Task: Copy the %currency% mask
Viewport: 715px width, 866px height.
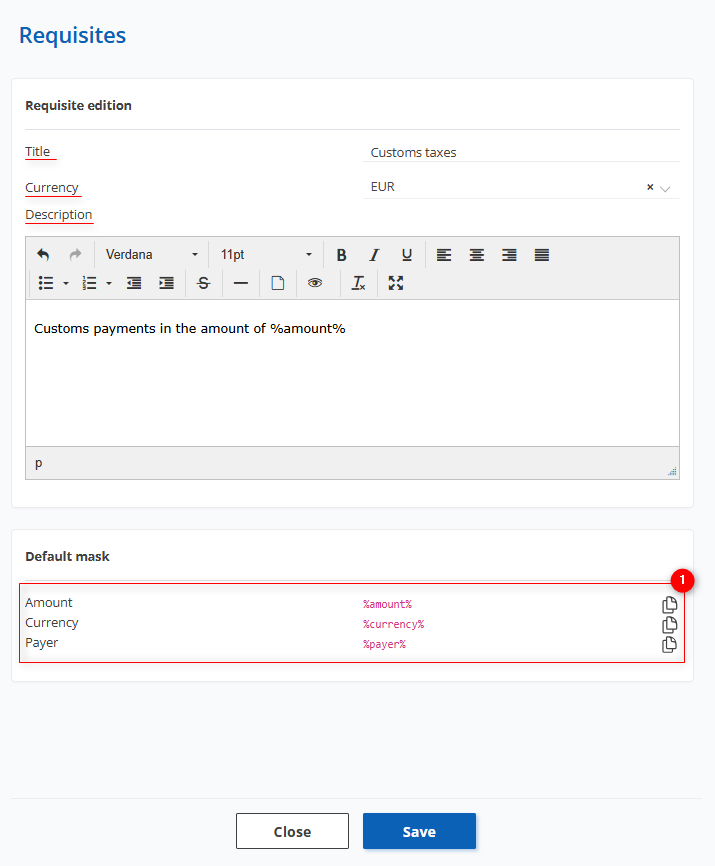Action: [x=669, y=625]
